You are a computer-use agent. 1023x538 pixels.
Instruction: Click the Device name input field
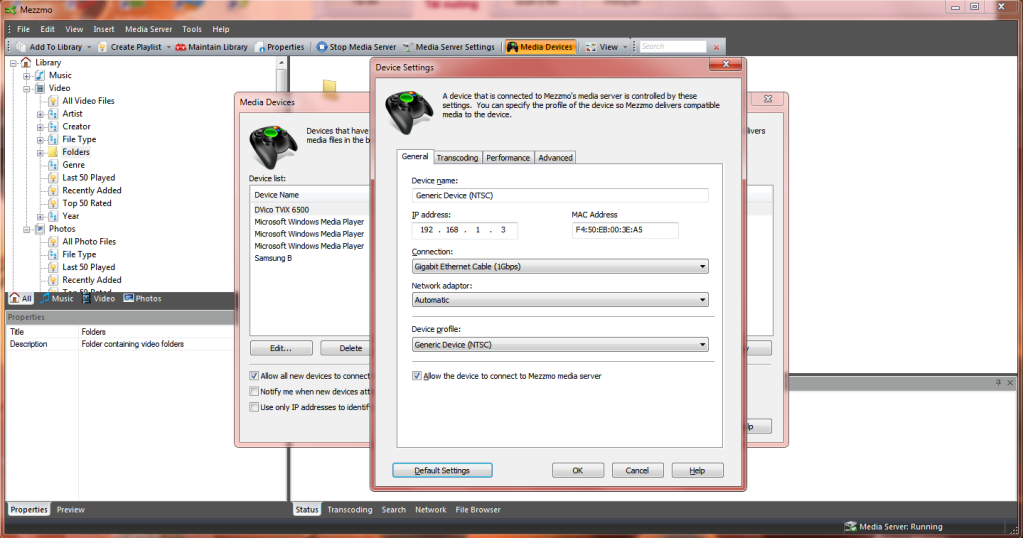pos(560,196)
